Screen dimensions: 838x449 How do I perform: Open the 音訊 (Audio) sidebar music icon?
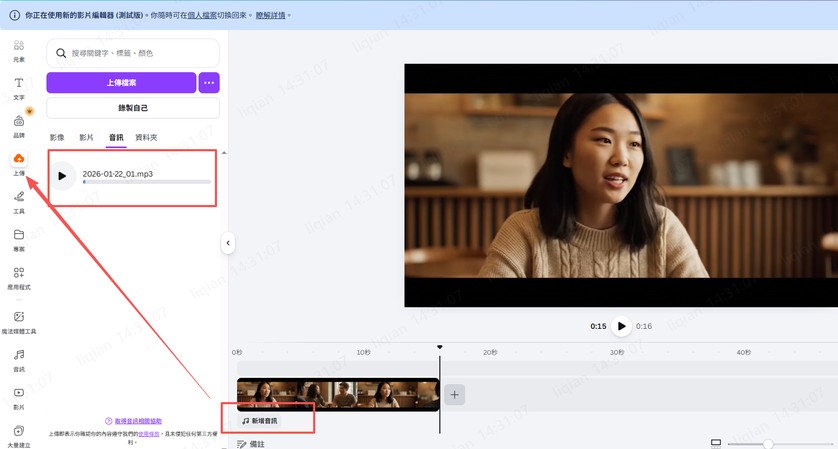tap(19, 354)
